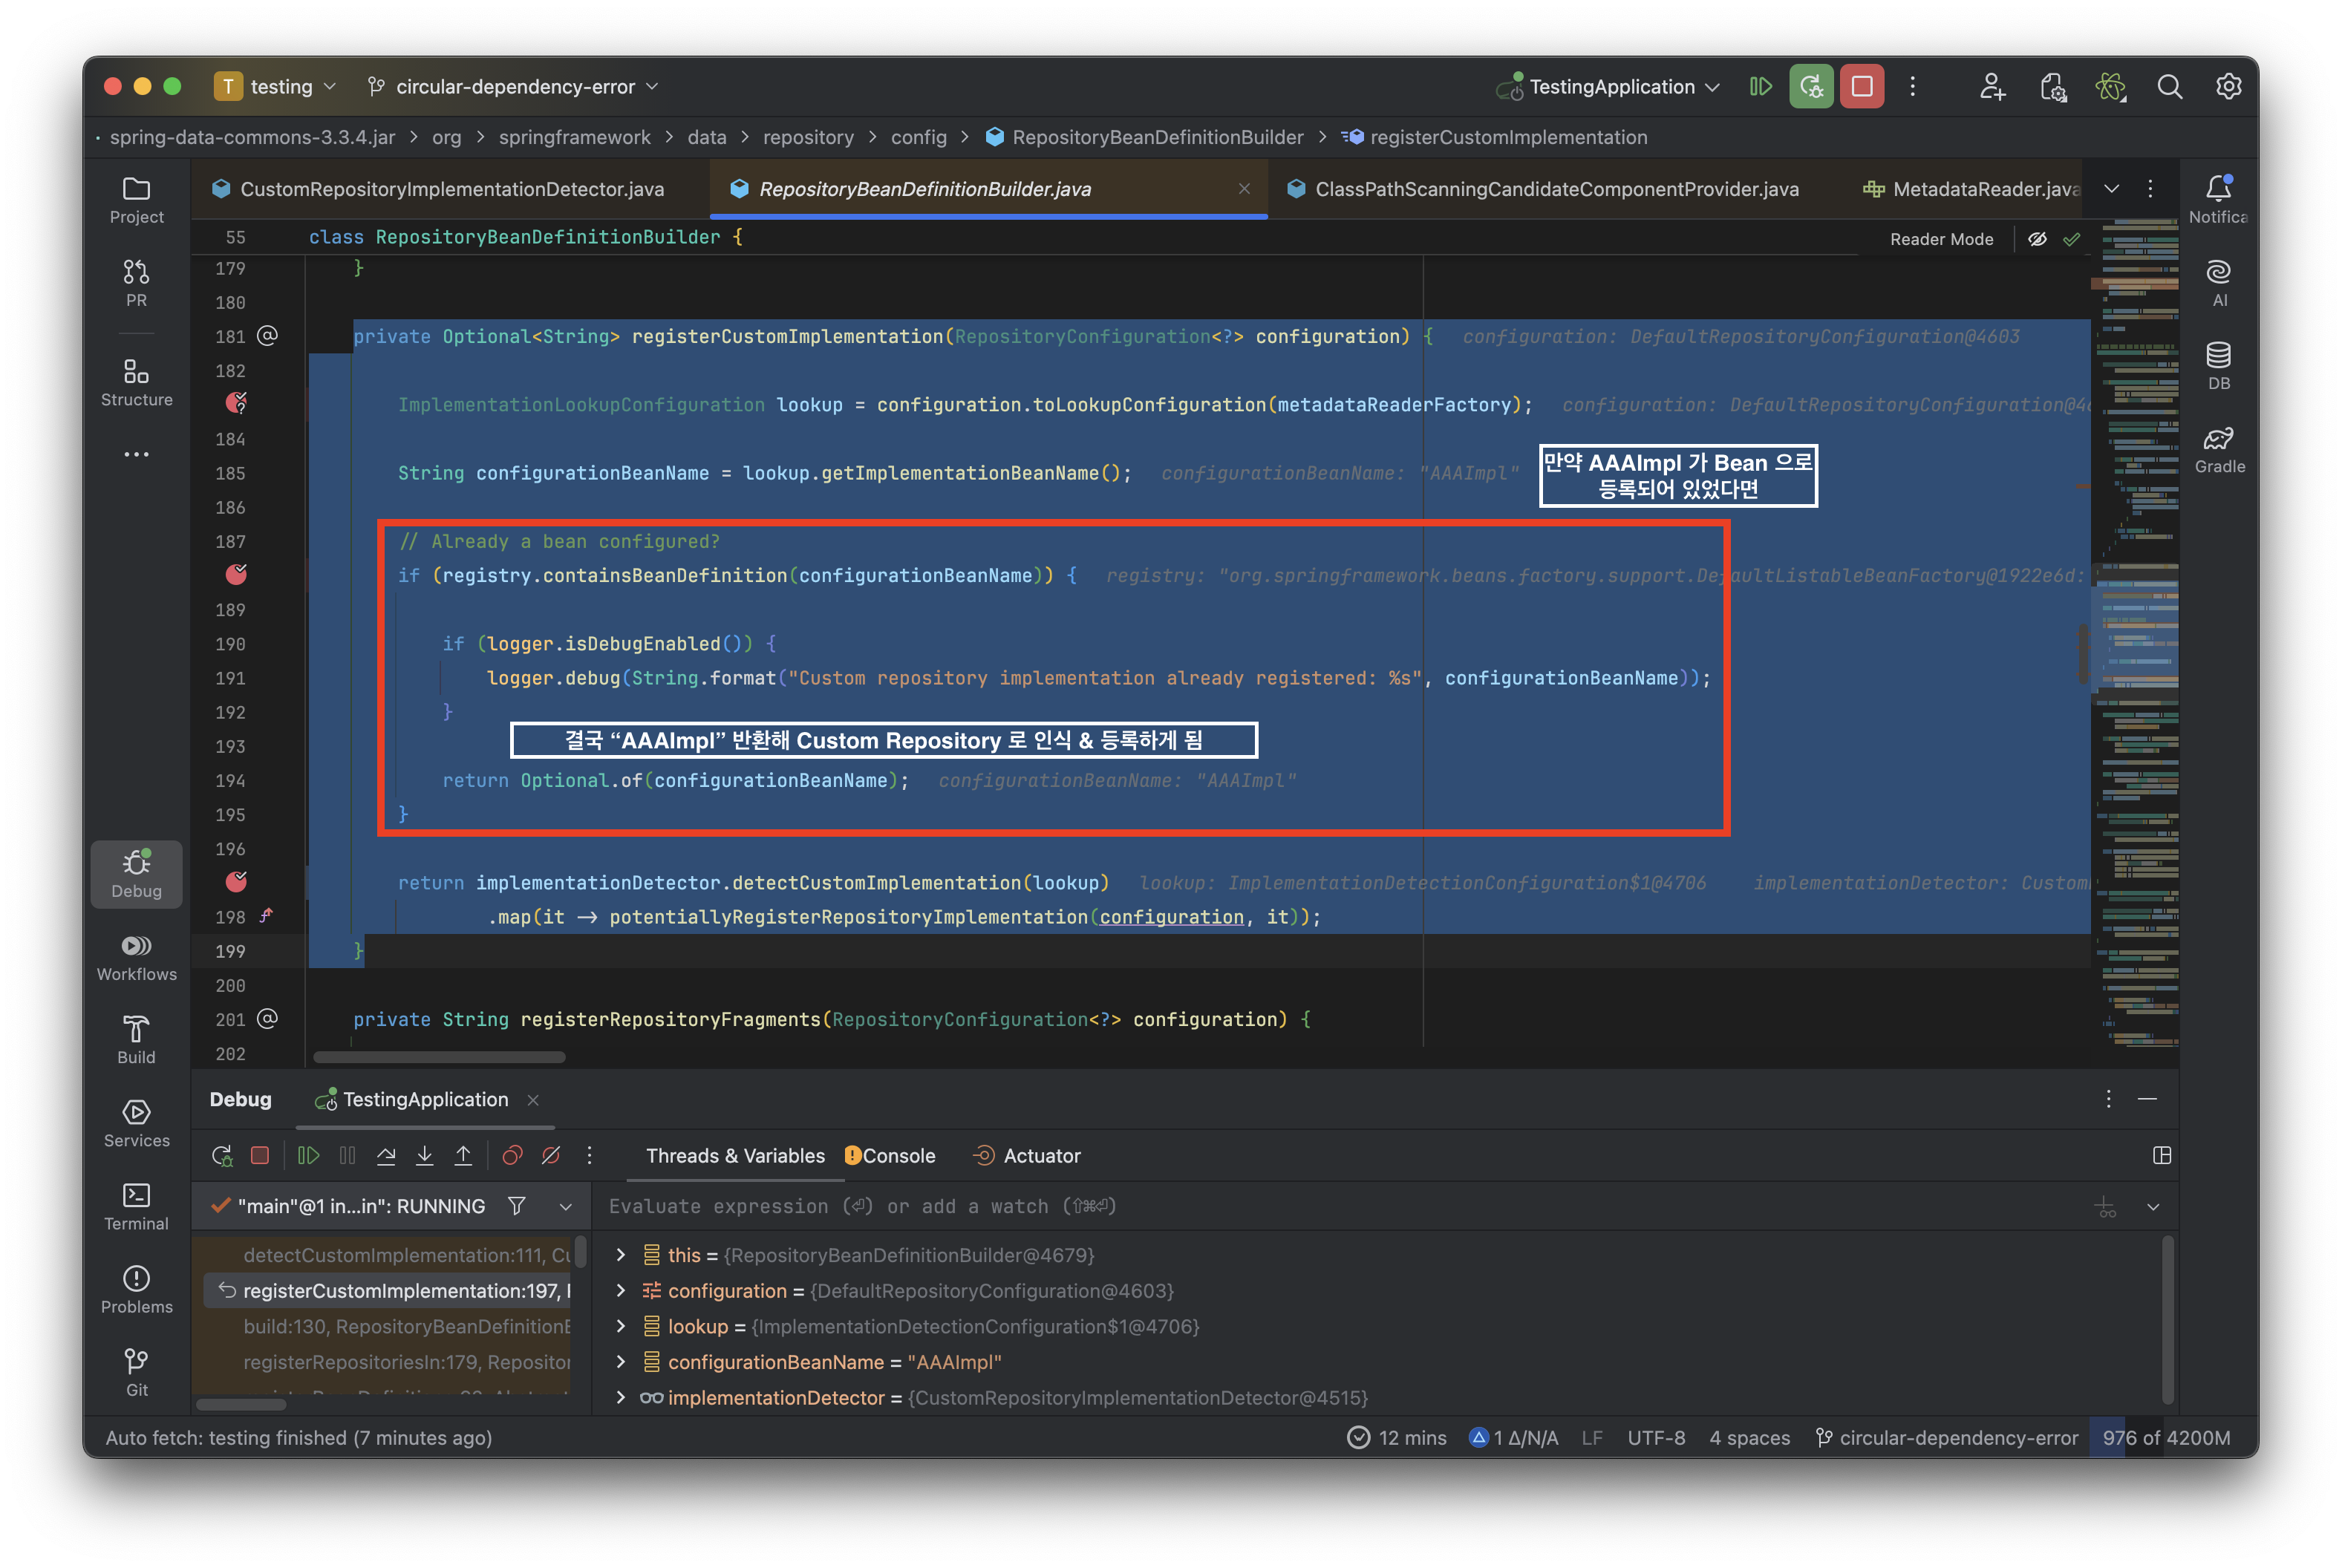Click Search Everywhere magnifier icon
The image size is (2342, 1568).
tap(2169, 87)
